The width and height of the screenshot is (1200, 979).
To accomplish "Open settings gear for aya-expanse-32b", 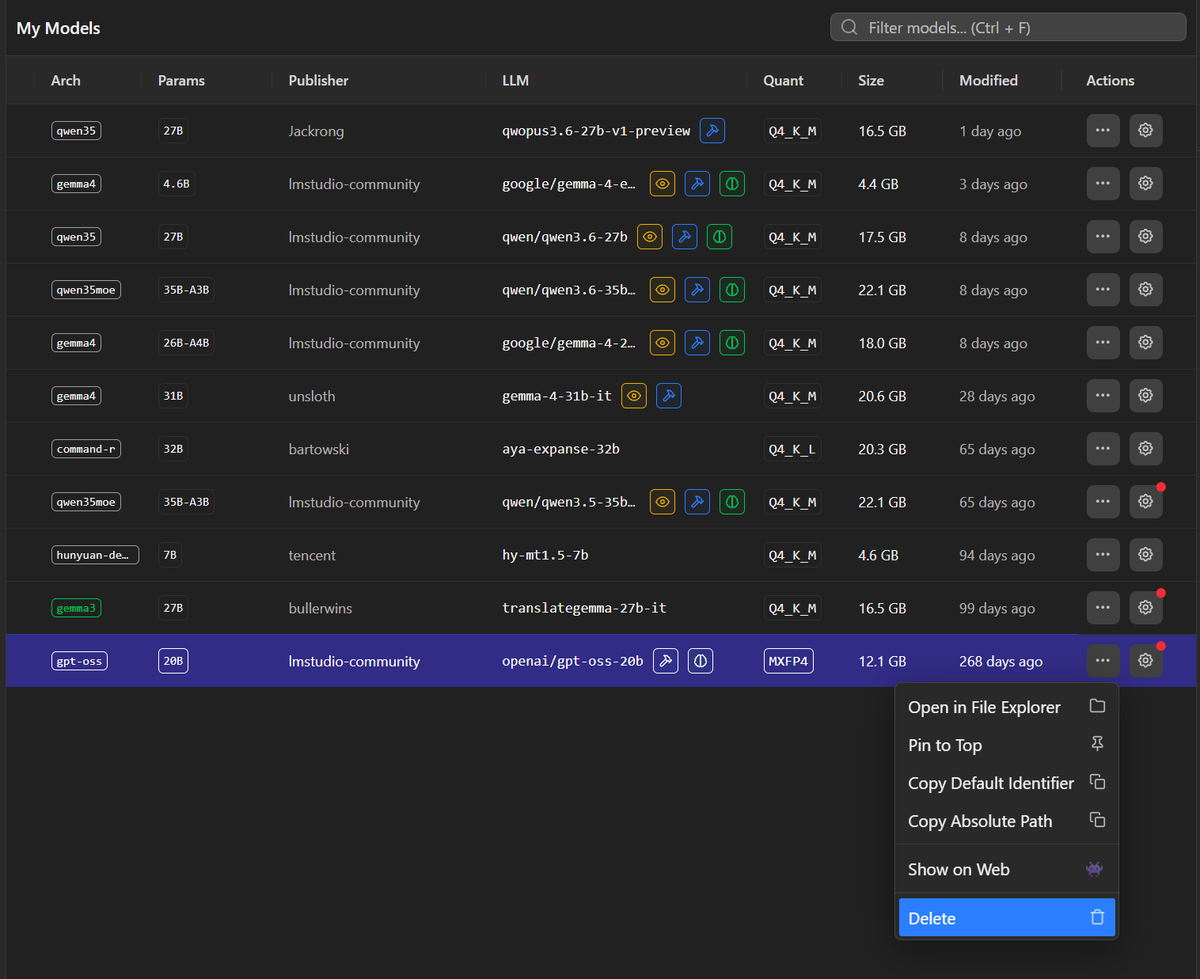I will tap(1146, 449).
